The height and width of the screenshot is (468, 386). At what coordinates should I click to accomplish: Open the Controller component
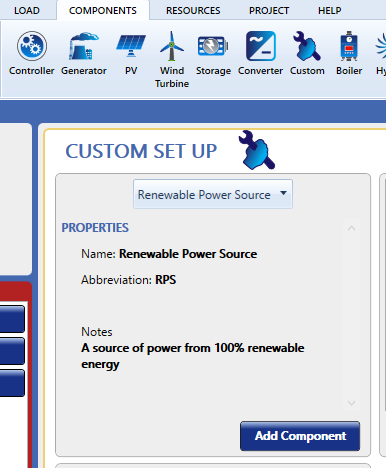click(x=32, y=53)
